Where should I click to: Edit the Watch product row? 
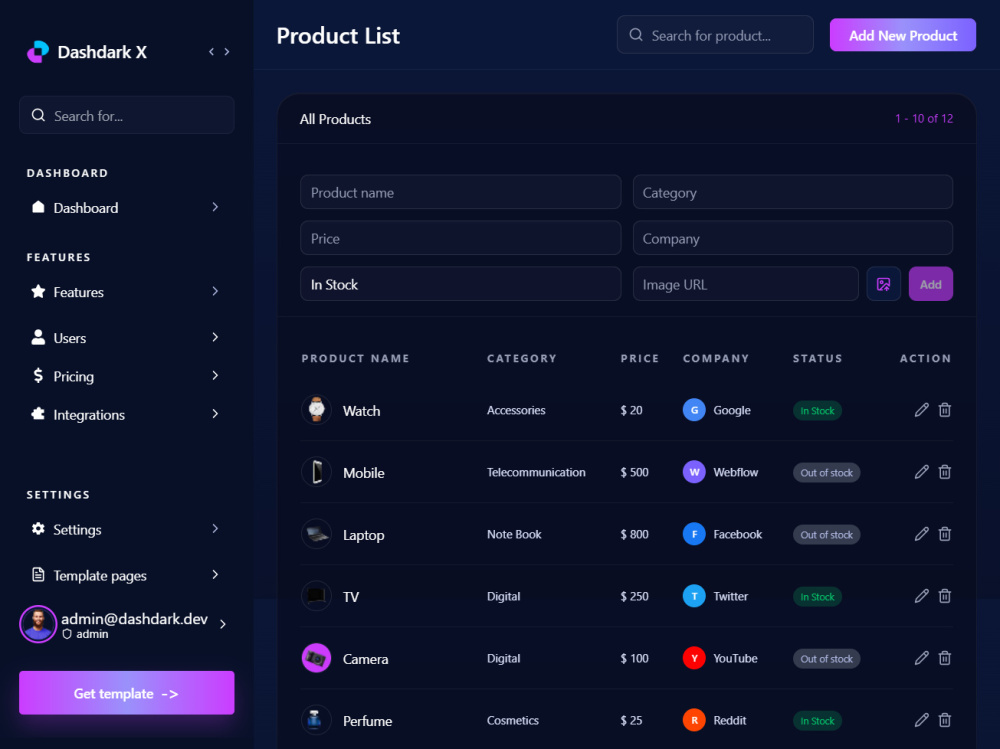click(x=922, y=410)
